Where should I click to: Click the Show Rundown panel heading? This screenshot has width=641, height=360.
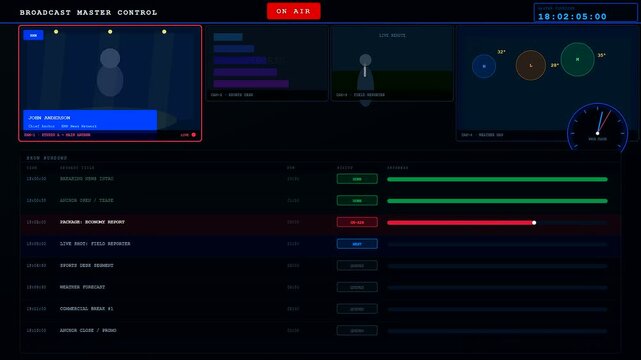click(x=47, y=158)
